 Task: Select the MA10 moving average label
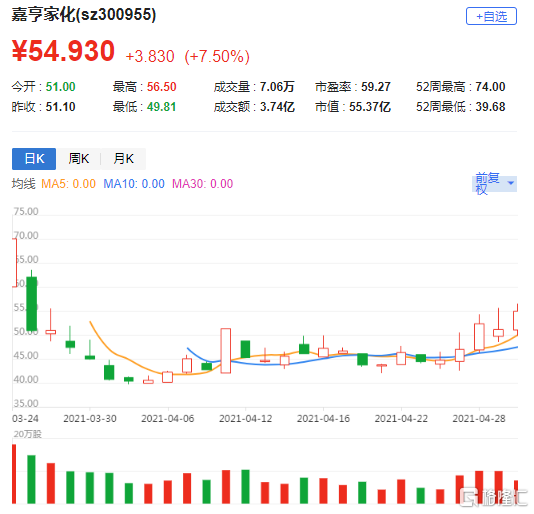pos(134,184)
